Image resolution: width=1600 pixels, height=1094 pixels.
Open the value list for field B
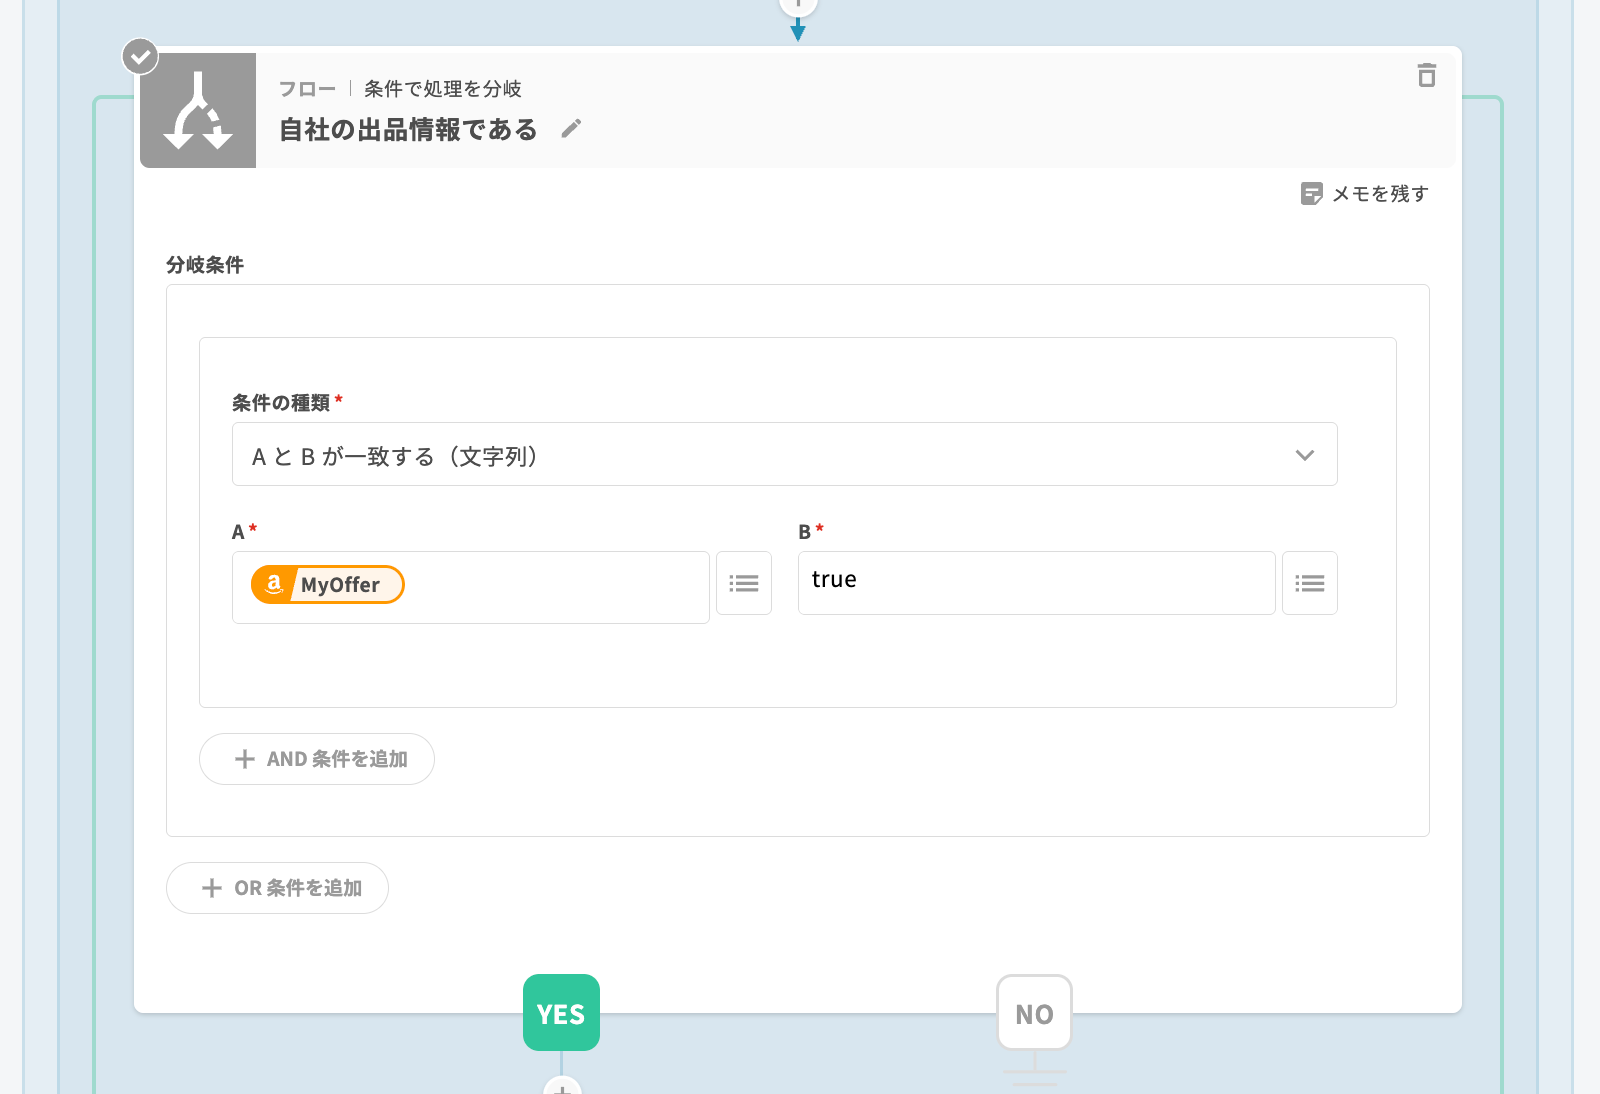pyautogui.click(x=1310, y=583)
